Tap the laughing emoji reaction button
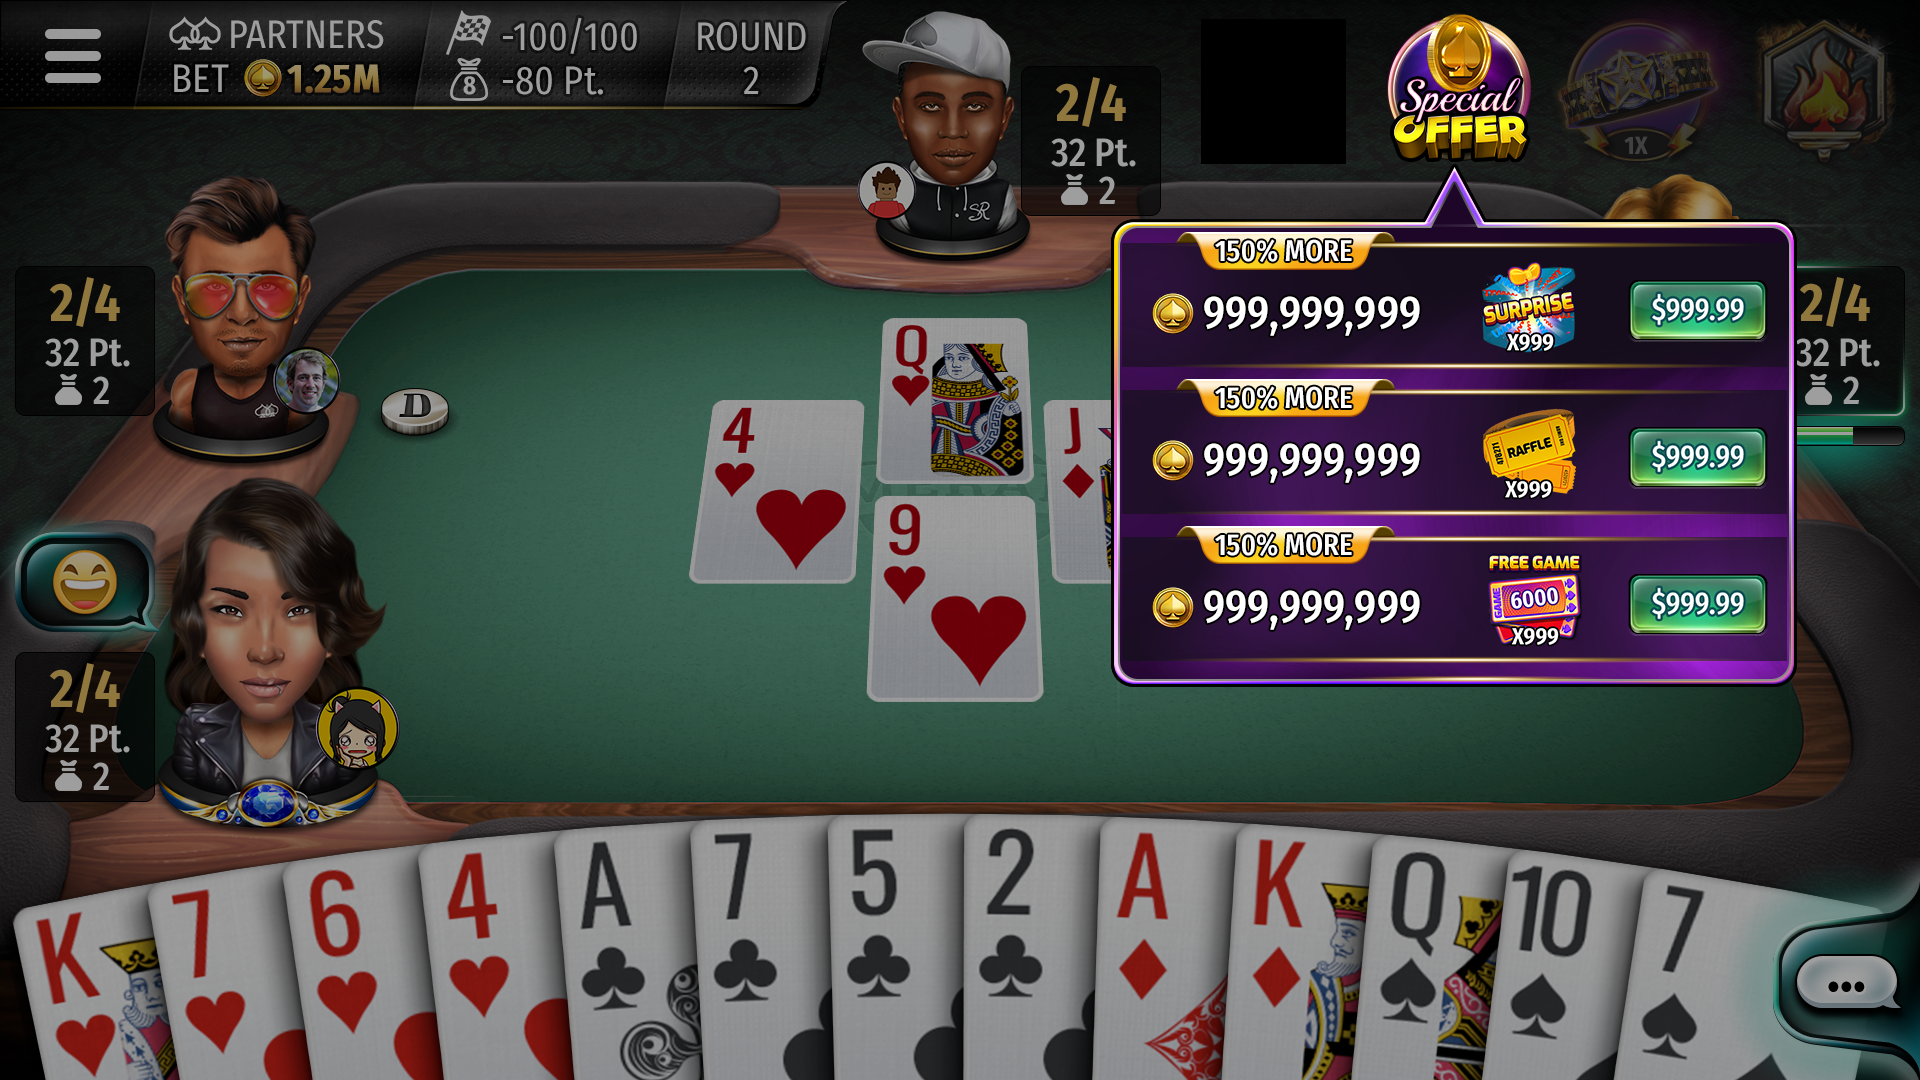The image size is (1920, 1080). 85,582
